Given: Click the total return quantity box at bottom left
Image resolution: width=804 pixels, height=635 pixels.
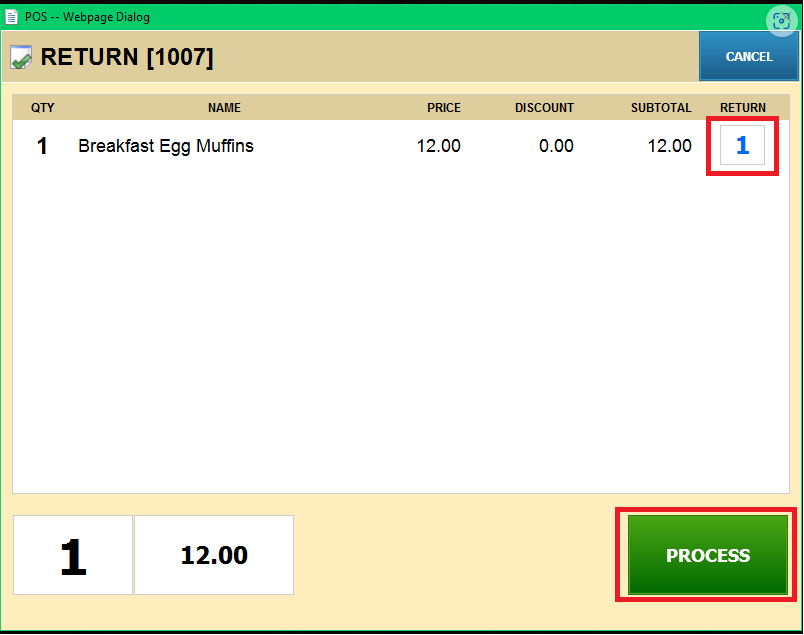Looking at the screenshot, I should [73, 556].
